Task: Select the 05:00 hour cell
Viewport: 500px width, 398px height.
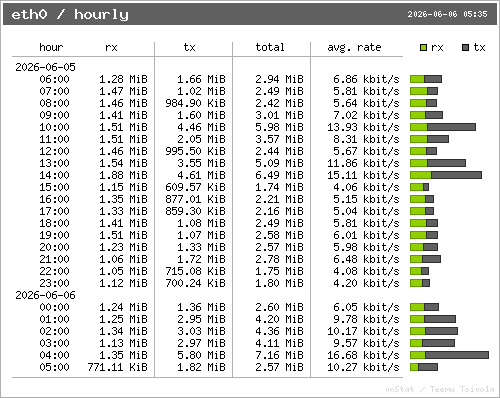Action: [x=54, y=367]
